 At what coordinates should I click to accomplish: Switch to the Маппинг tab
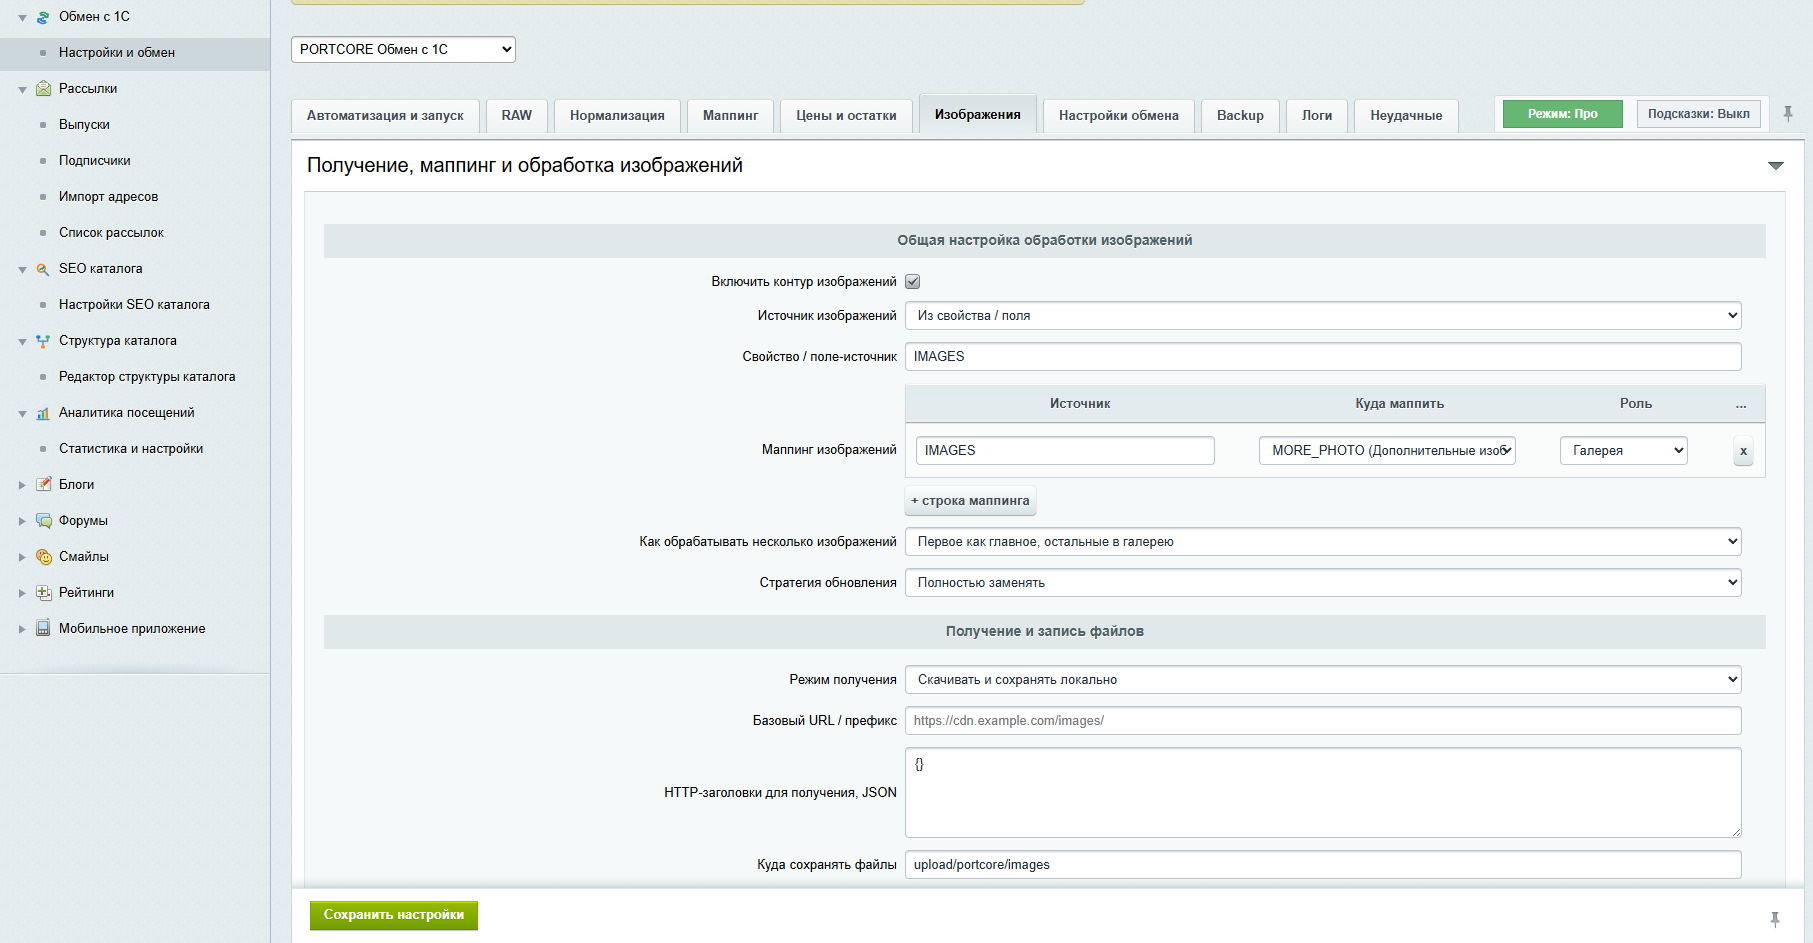[x=730, y=116]
